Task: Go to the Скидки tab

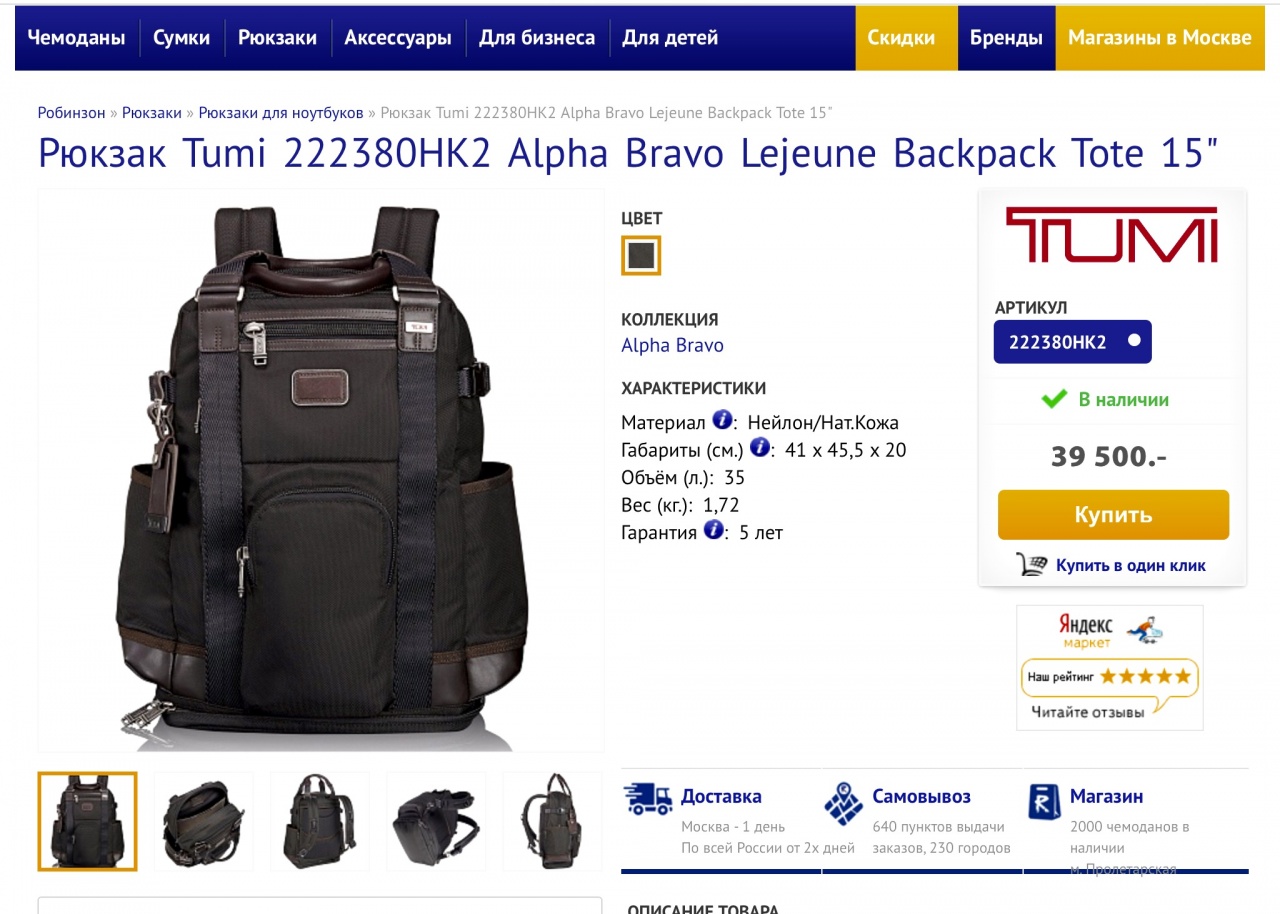Action: click(901, 38)
